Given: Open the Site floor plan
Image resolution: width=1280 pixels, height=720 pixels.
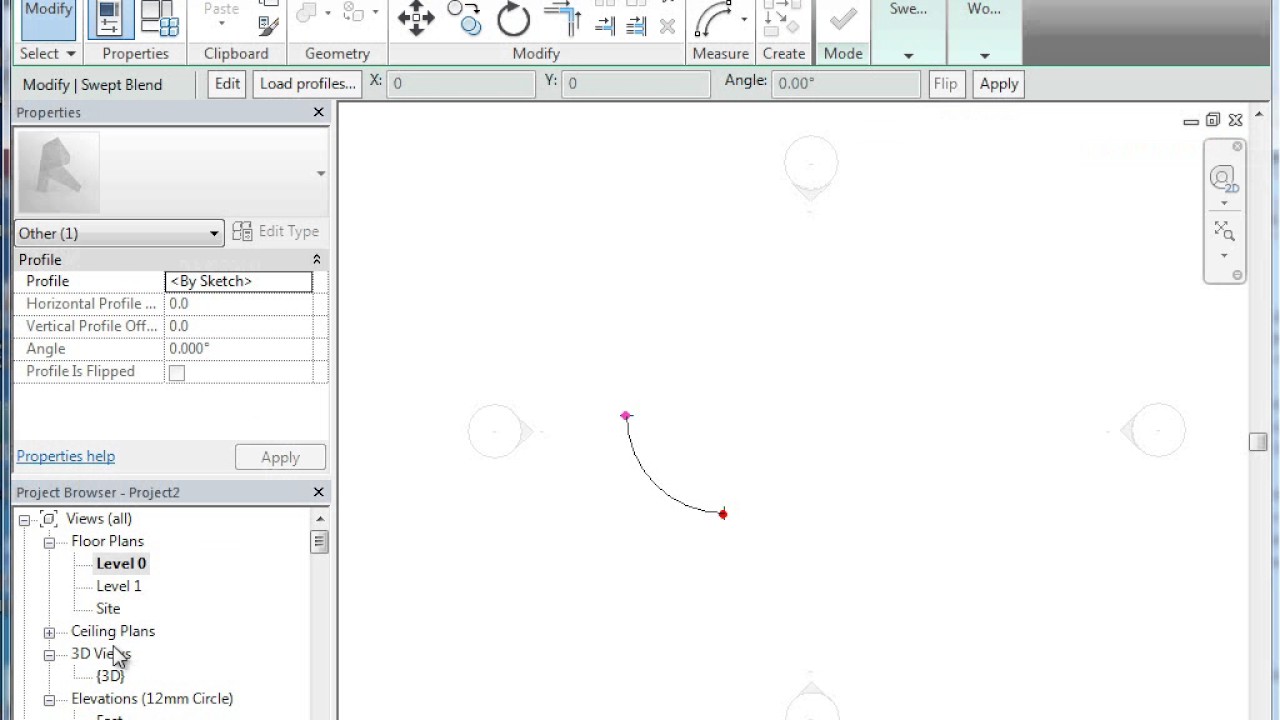Looking at the screenshot, I should pos(108,608).
